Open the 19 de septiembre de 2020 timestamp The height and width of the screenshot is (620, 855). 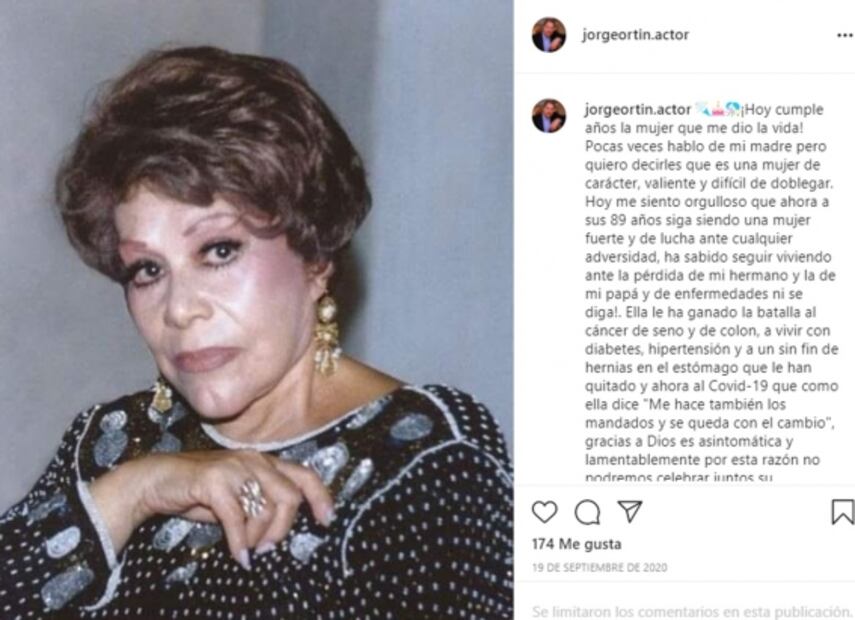tap(599, 568)
